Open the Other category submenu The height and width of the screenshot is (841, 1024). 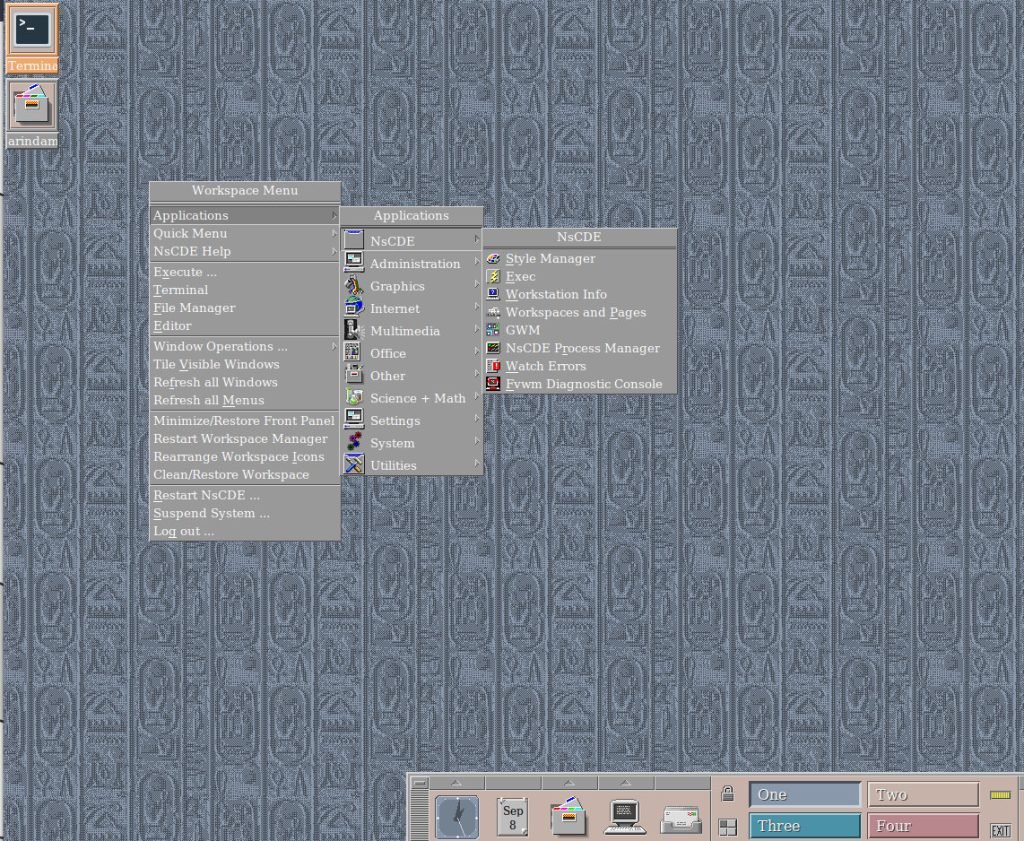[x=411, y=376]
